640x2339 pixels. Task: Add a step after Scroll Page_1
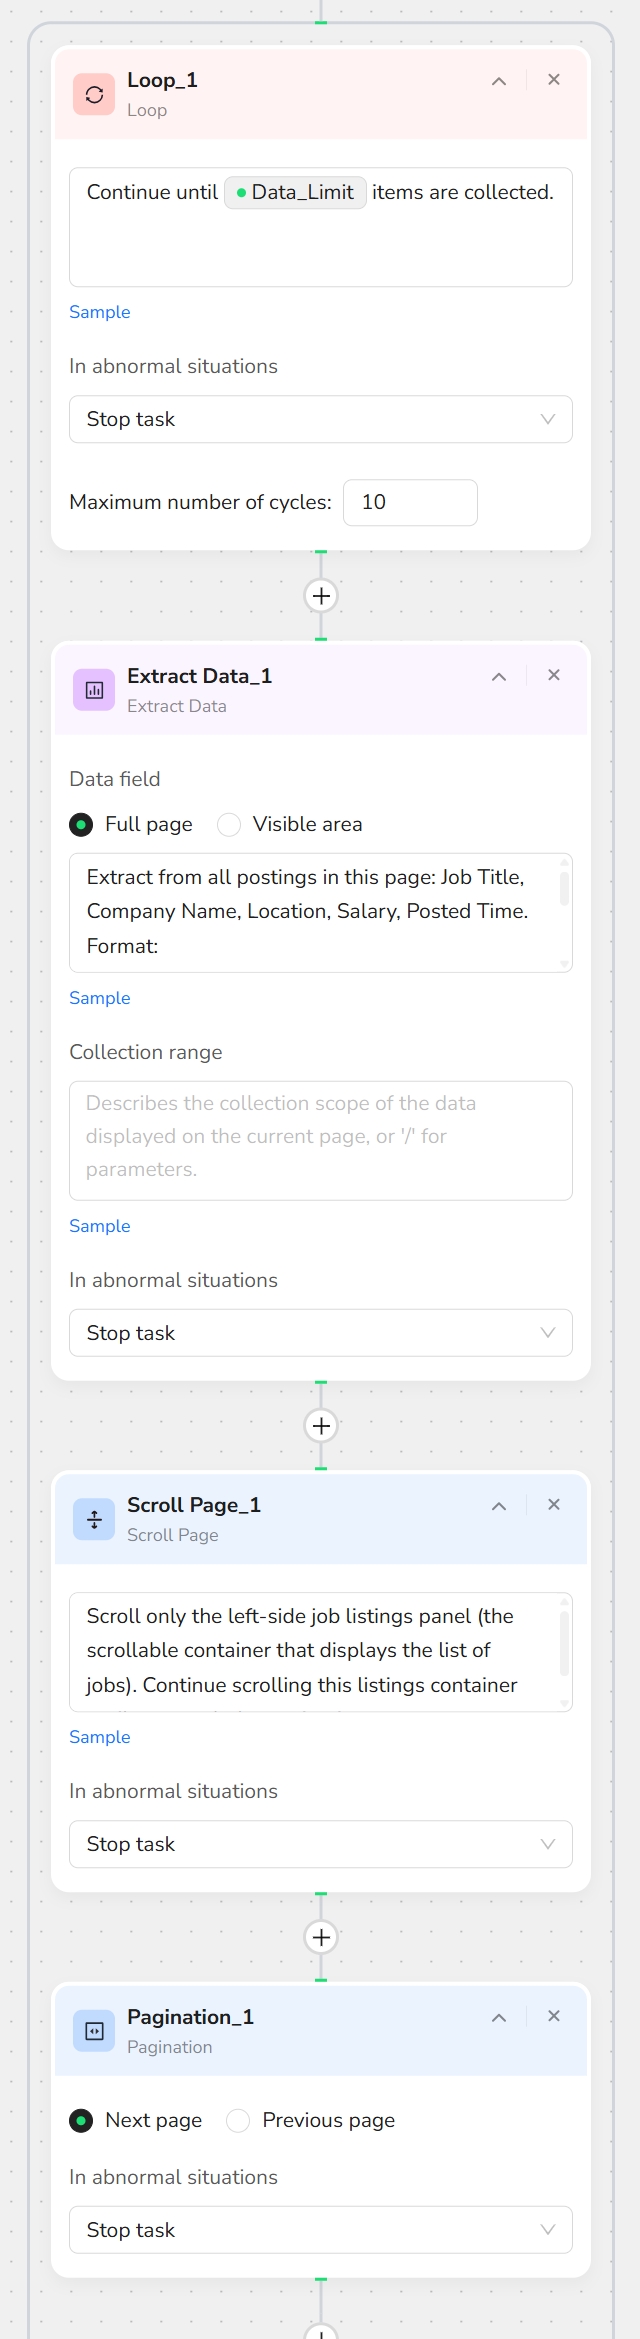(x=321, y=1937)
